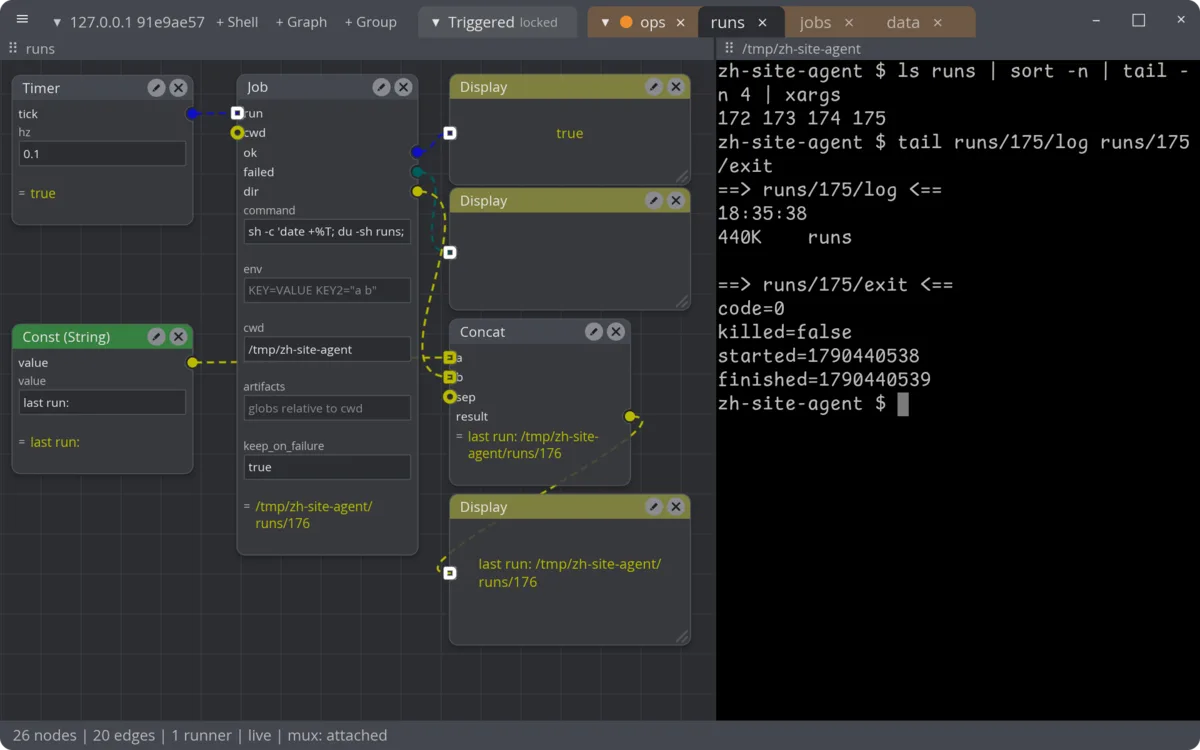The height and width of the screenshot is (750, 1200).
Task: Select the Job node's cwd input port
Action: click(x=237, y=132)
